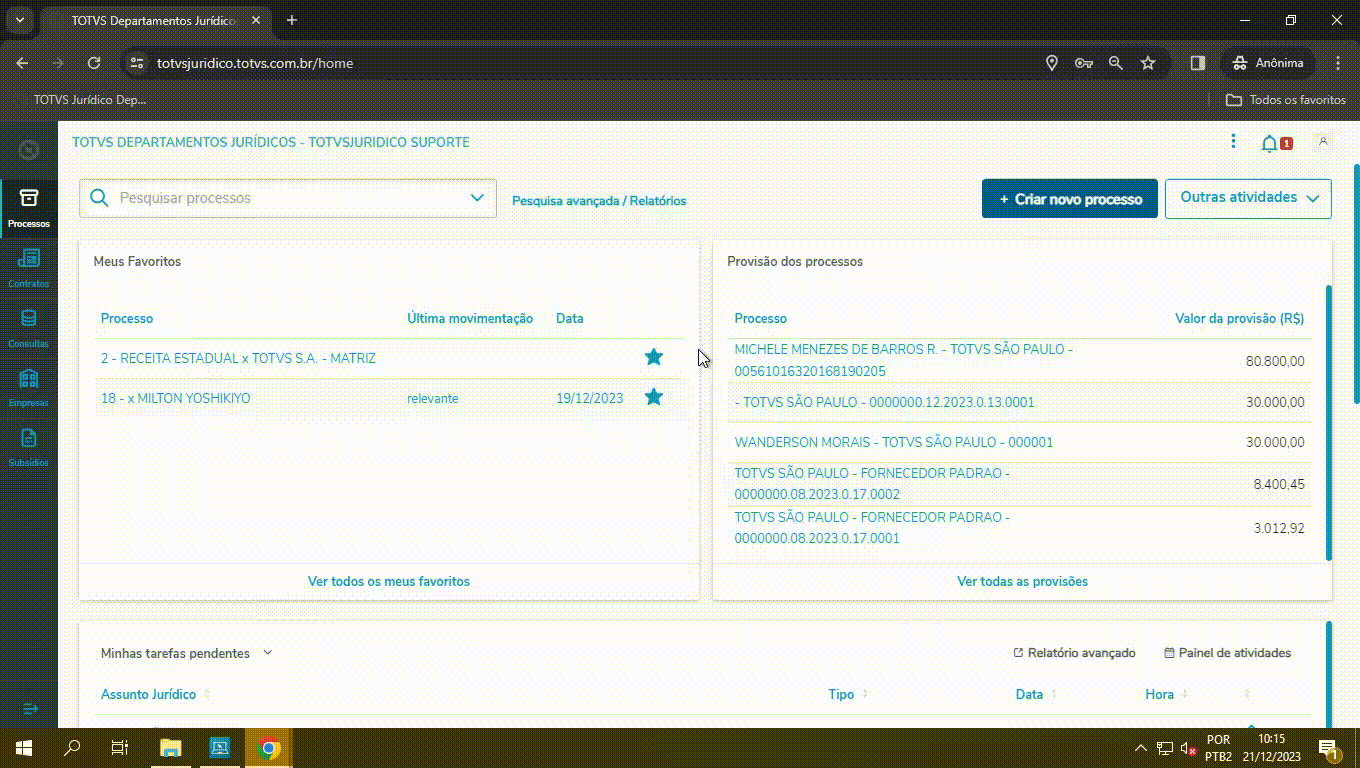Click the magnifier icon in process search
Viewport: 1360px width, 768px height.
click(99, 198)
